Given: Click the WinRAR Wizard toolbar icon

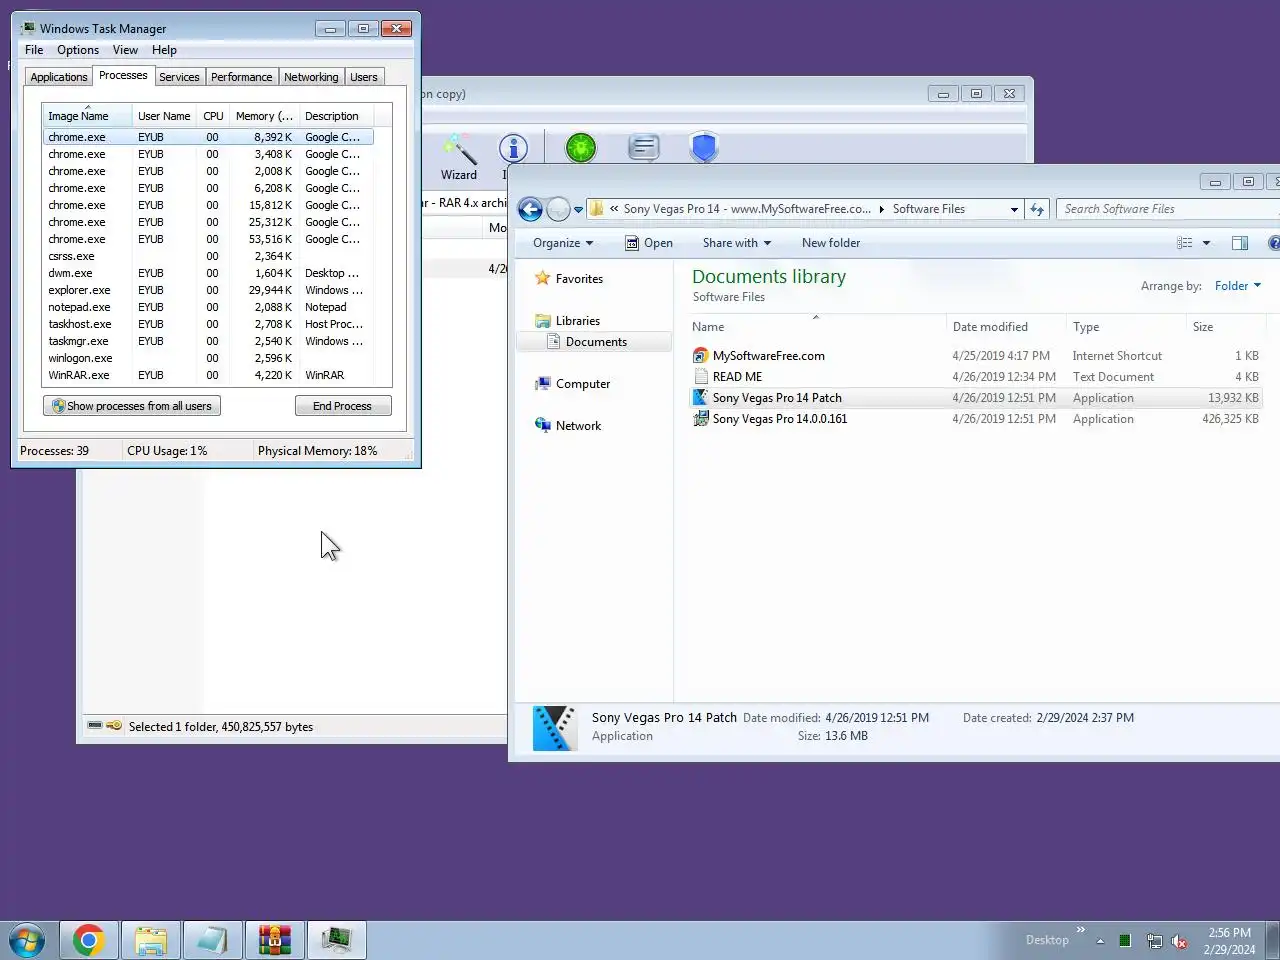Looking at the screenshot, I should pos(459,149).
